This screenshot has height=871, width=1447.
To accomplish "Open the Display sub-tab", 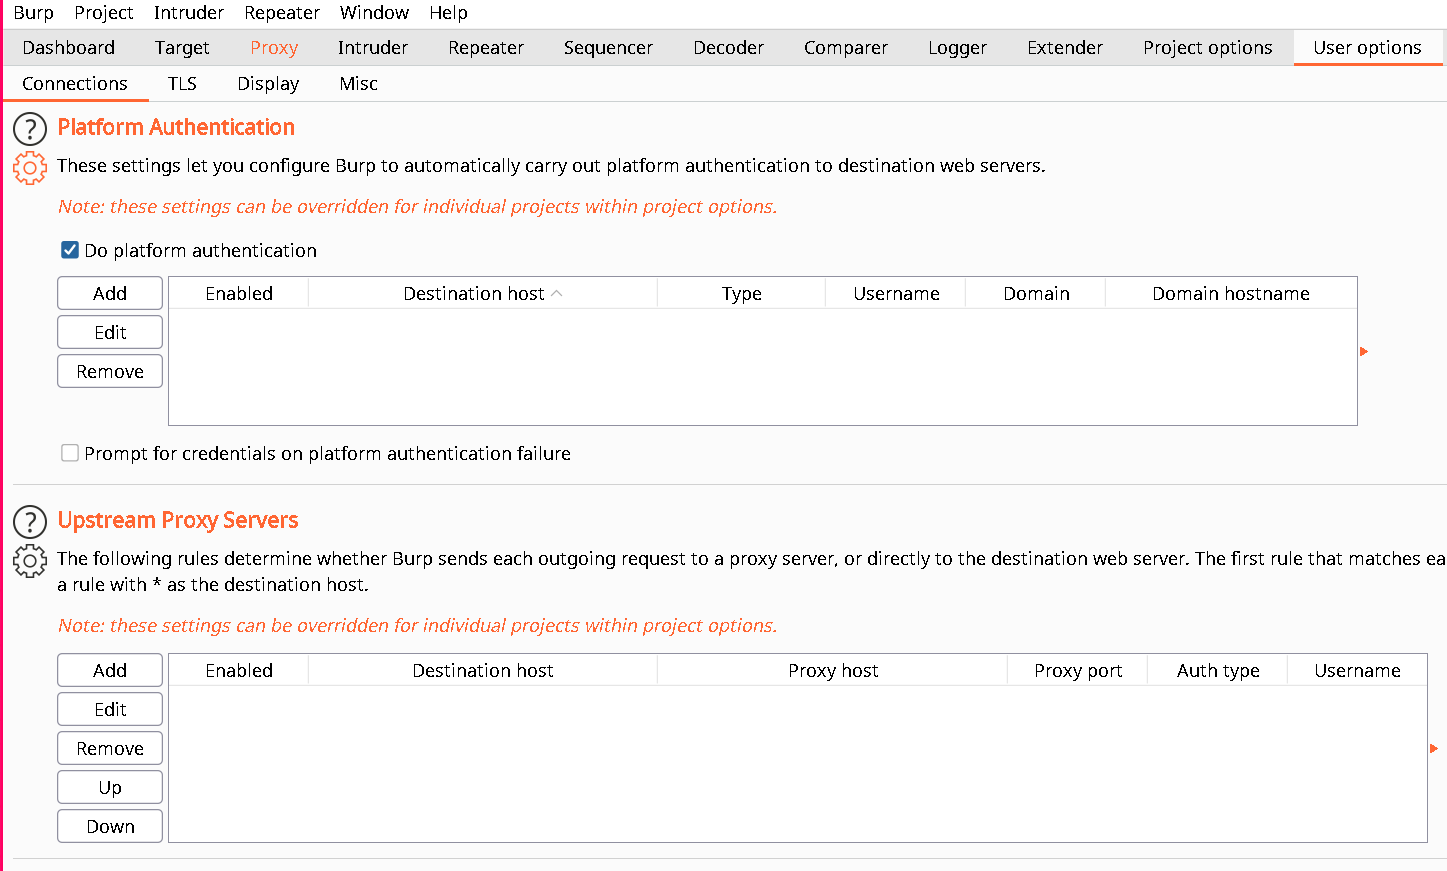I will pos(268,83).
